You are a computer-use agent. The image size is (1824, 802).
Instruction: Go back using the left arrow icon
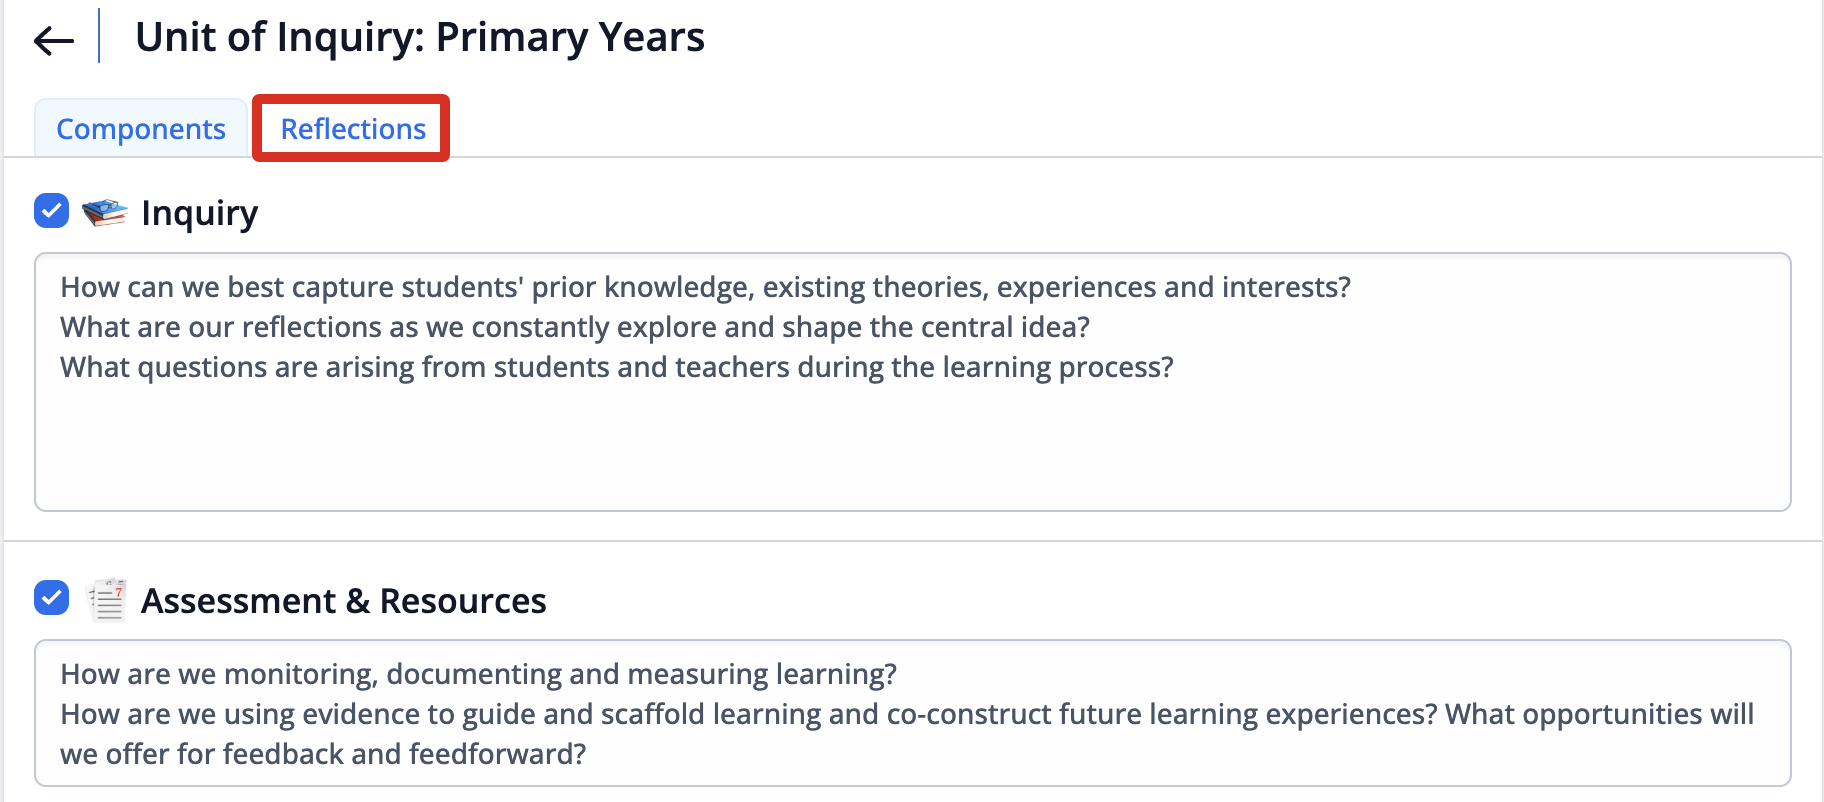click(x=54, y=40)
